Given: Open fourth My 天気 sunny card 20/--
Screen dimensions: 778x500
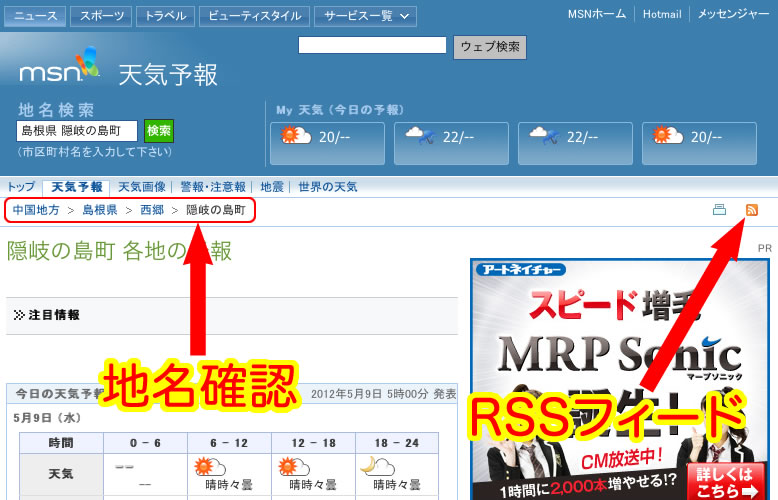Looking at the screenshot, I should point(699,143).
